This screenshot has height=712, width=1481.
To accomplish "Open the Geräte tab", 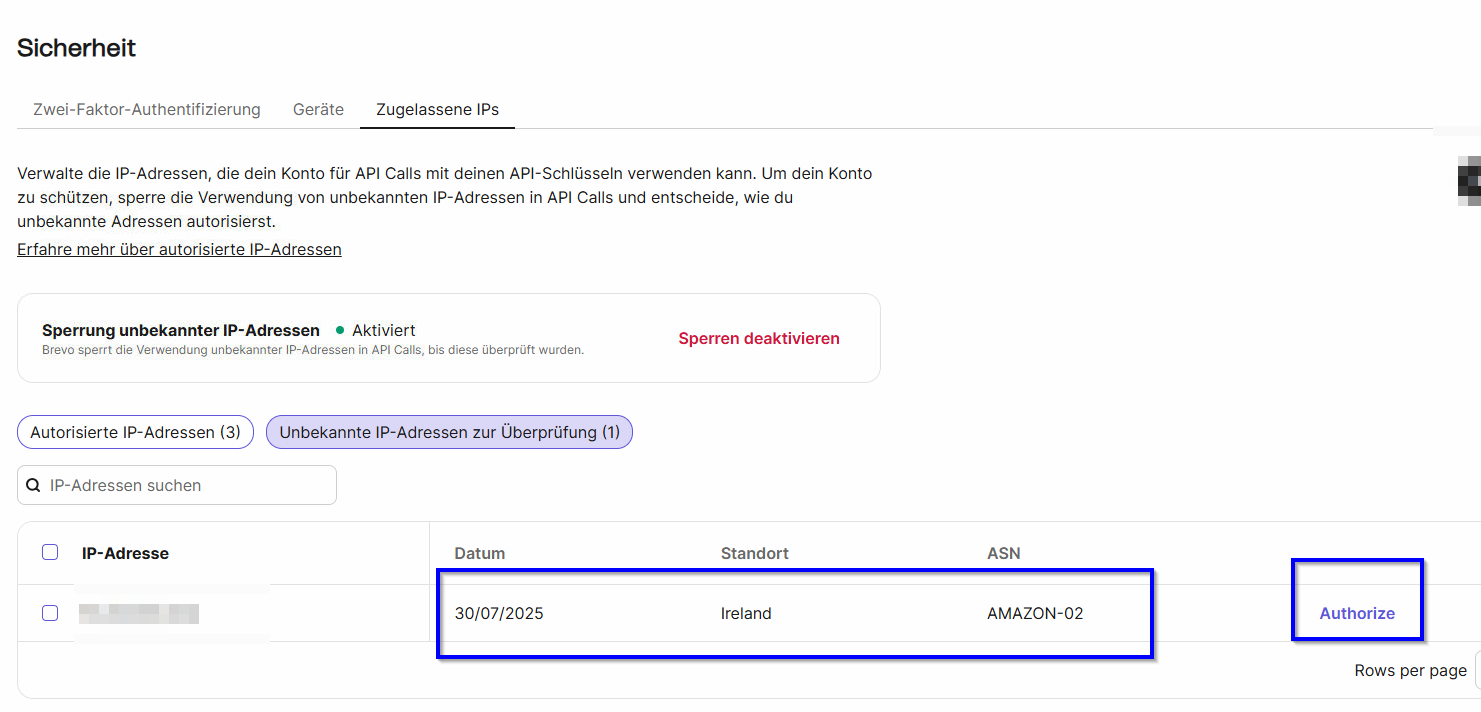I will (318, 109).
